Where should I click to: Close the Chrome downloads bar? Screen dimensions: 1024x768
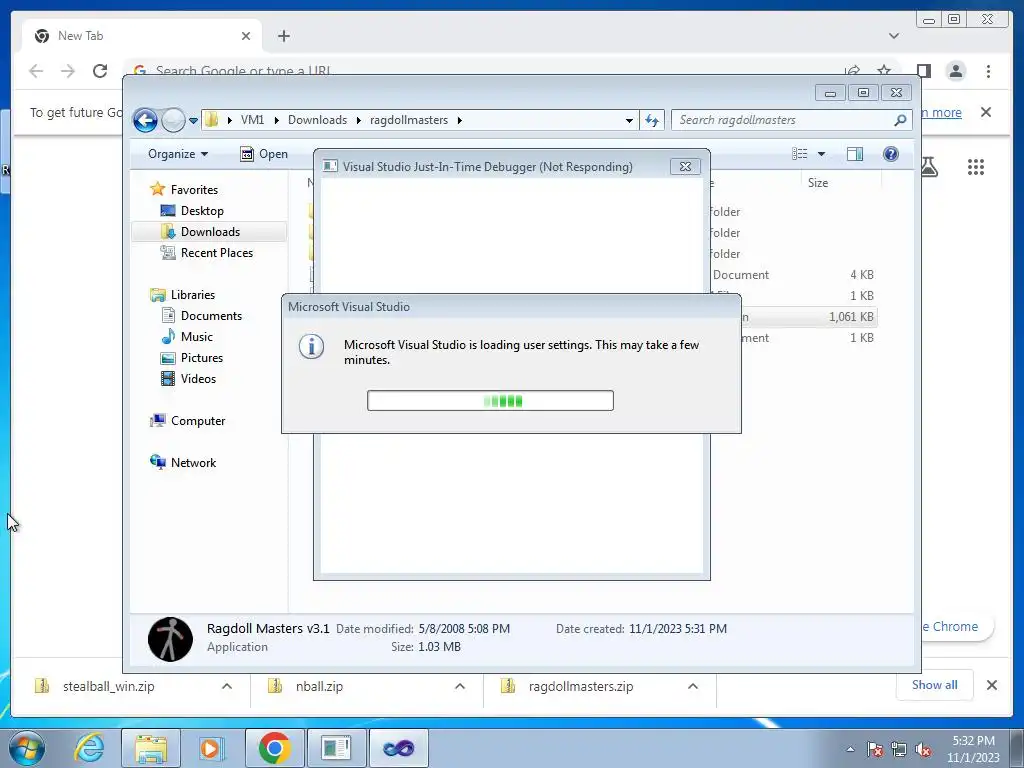click(992, 685)
